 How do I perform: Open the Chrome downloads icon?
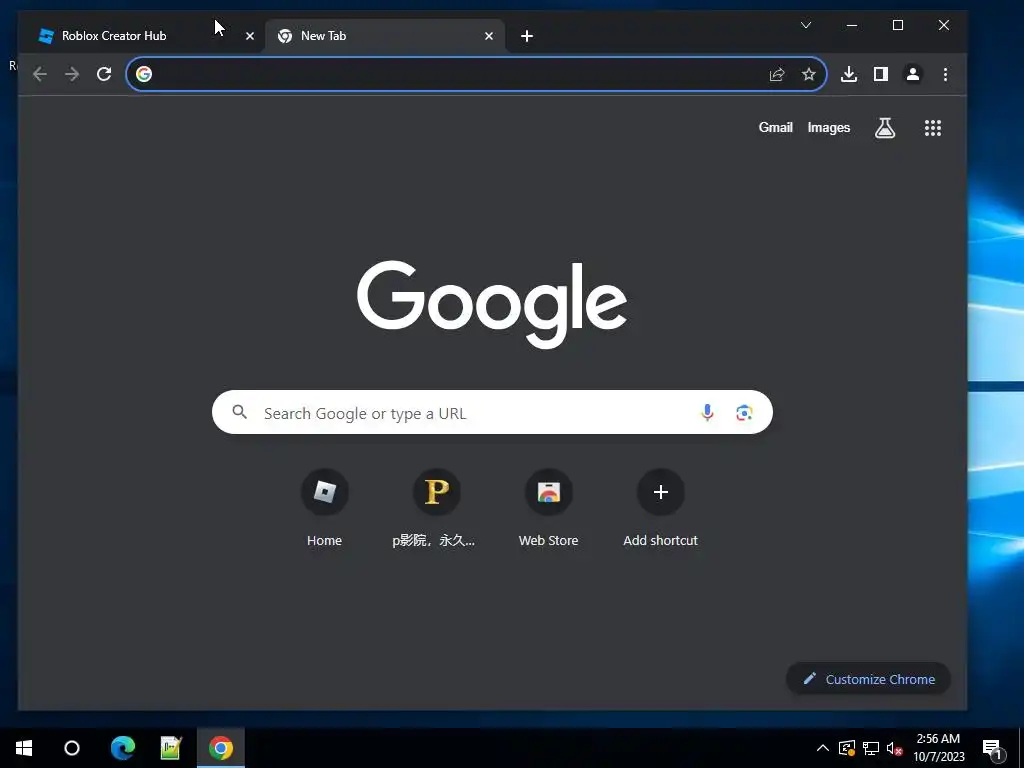(849, 74)
